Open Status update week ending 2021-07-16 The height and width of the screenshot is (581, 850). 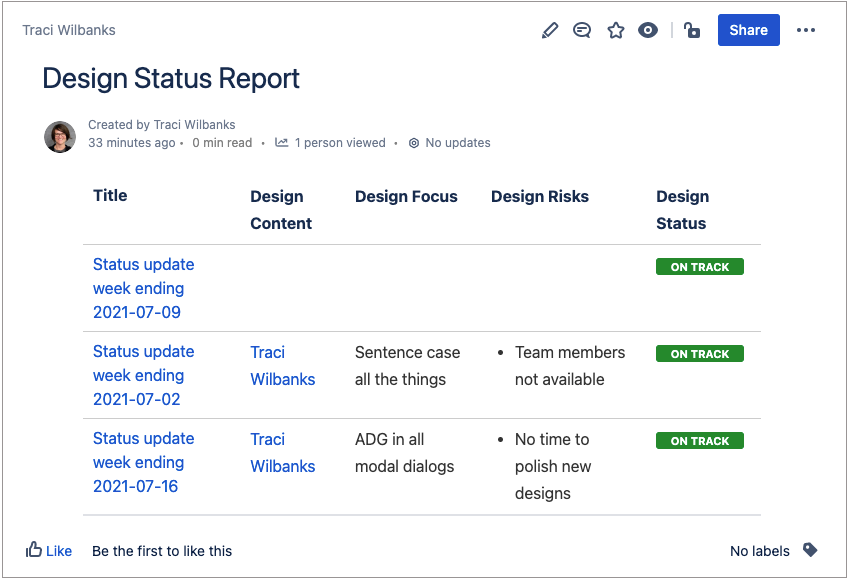[x=143, y=462]
